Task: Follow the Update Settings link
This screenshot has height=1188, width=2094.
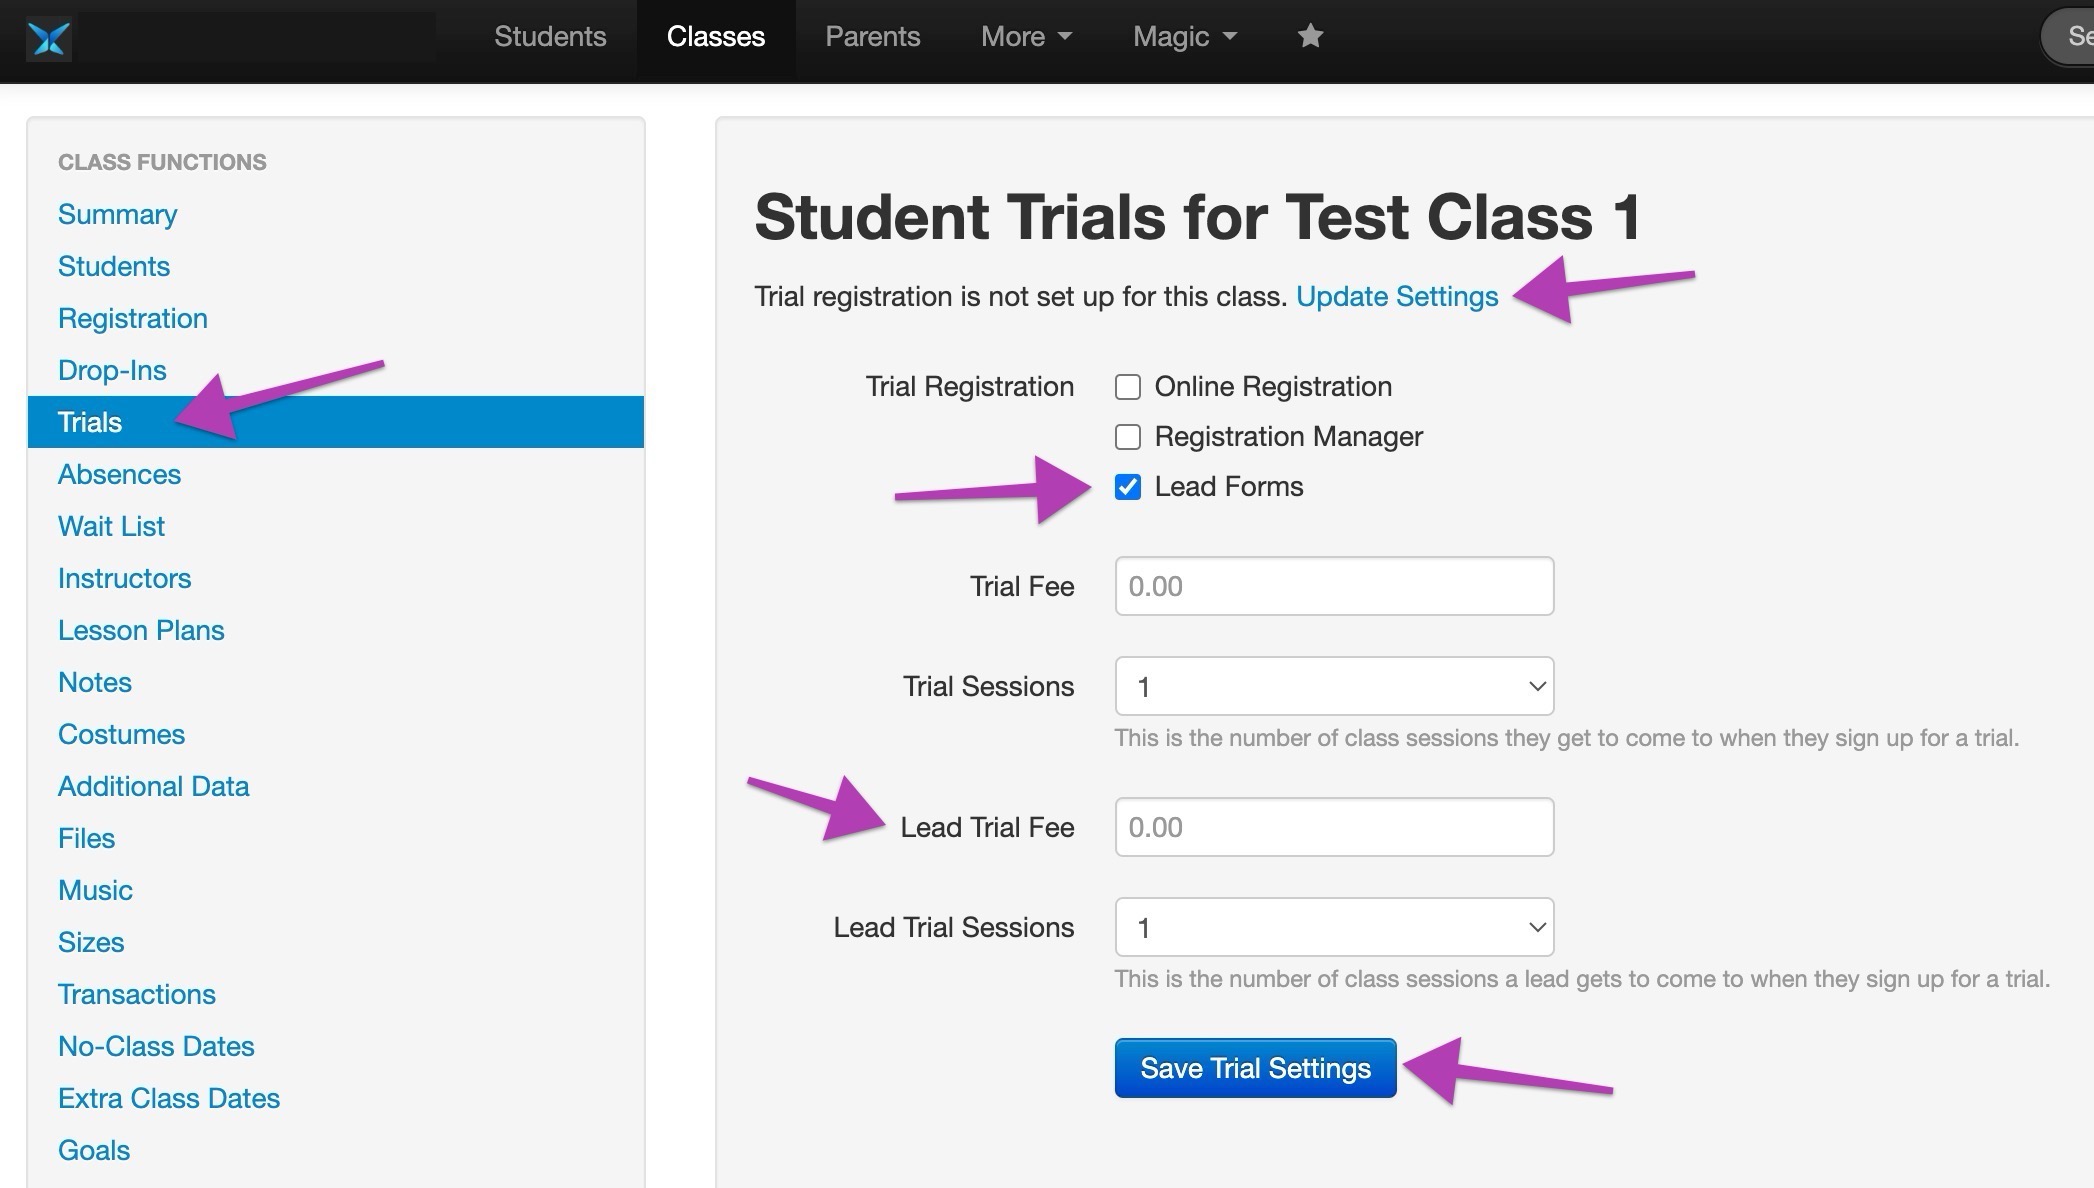Action: [1396, 297]
